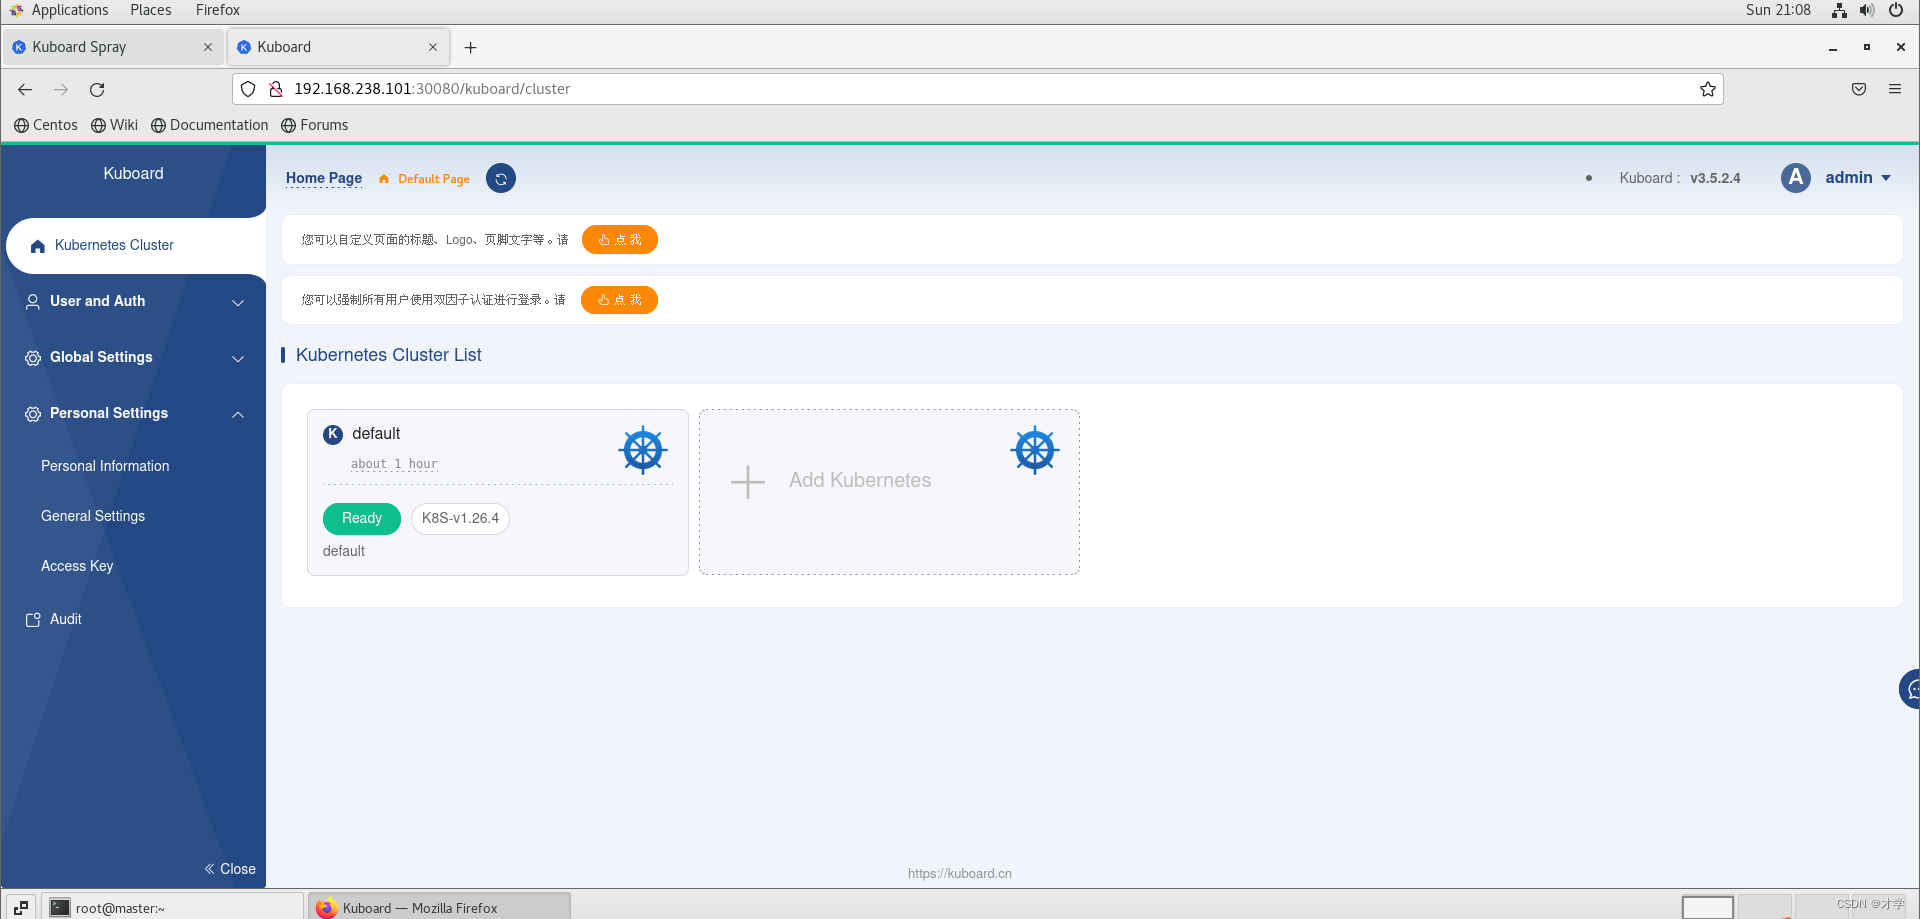Open a new browser tab with plus icon
The height and width of the screenshot is (919, 1920).
471,47
